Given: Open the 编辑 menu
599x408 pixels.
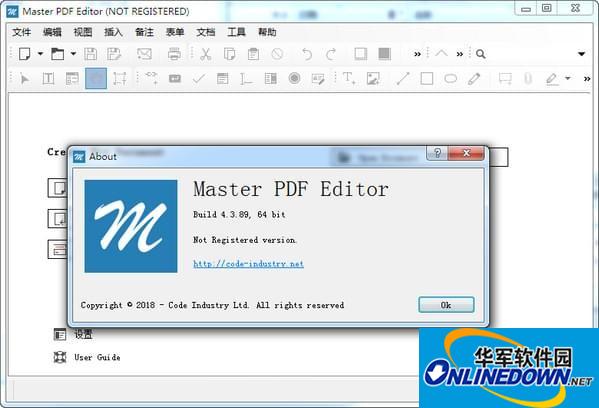Looking at the screenshot, I should coord(52,32).
